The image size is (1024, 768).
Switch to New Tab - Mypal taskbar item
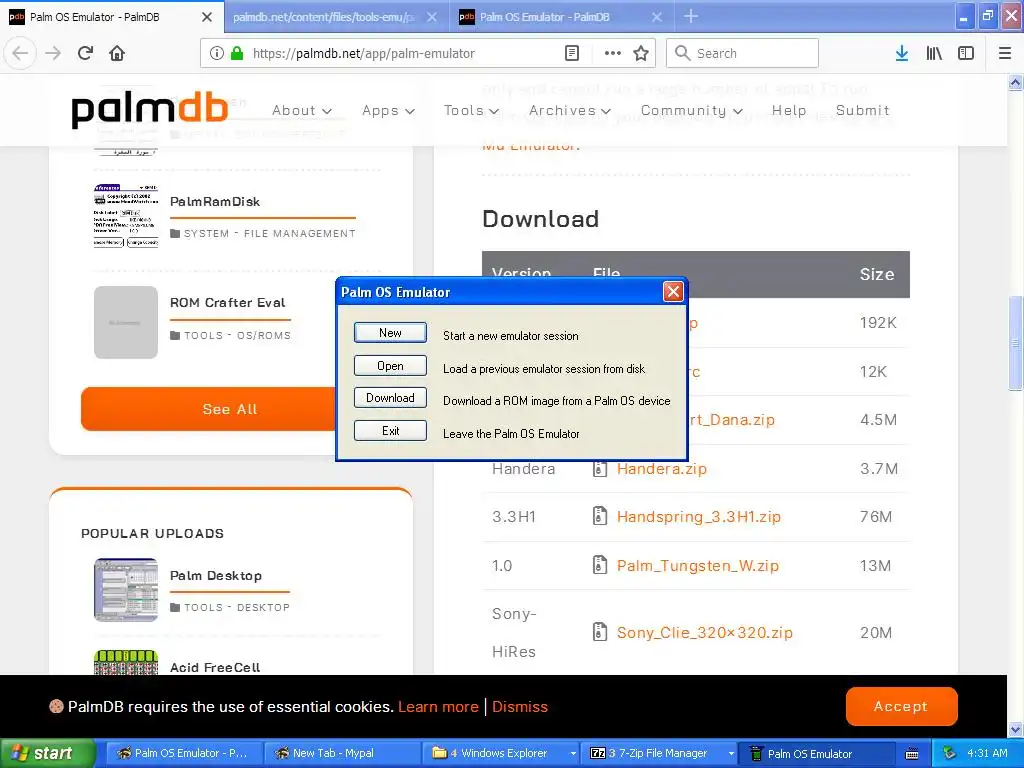(x=342, y=753)
